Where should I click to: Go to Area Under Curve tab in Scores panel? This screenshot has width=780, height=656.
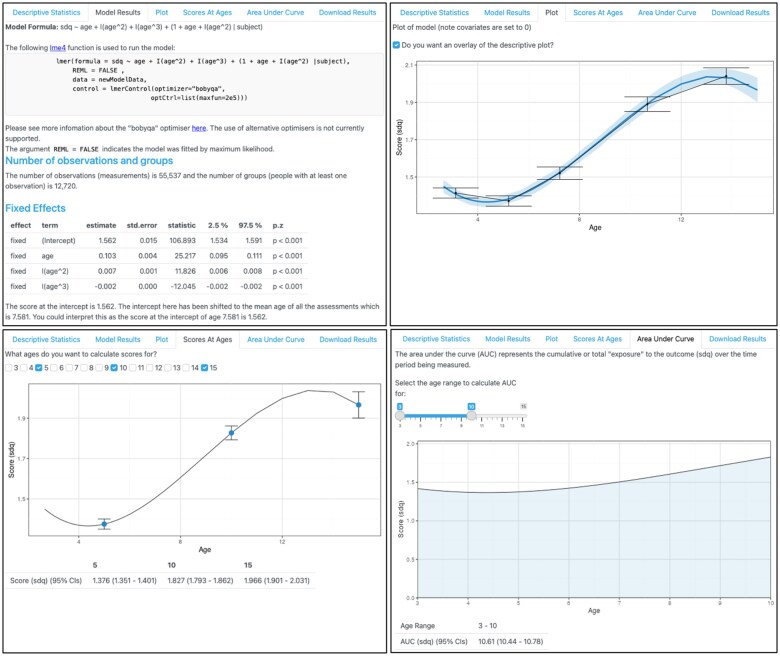pyautogui.click(x=275, y=339)
